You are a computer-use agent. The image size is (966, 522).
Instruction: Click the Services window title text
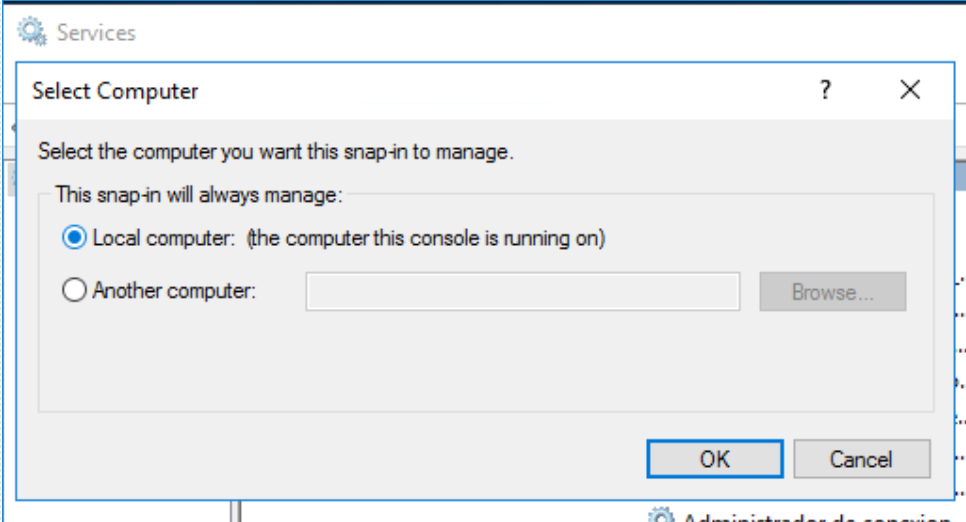(x=96, y=33)
